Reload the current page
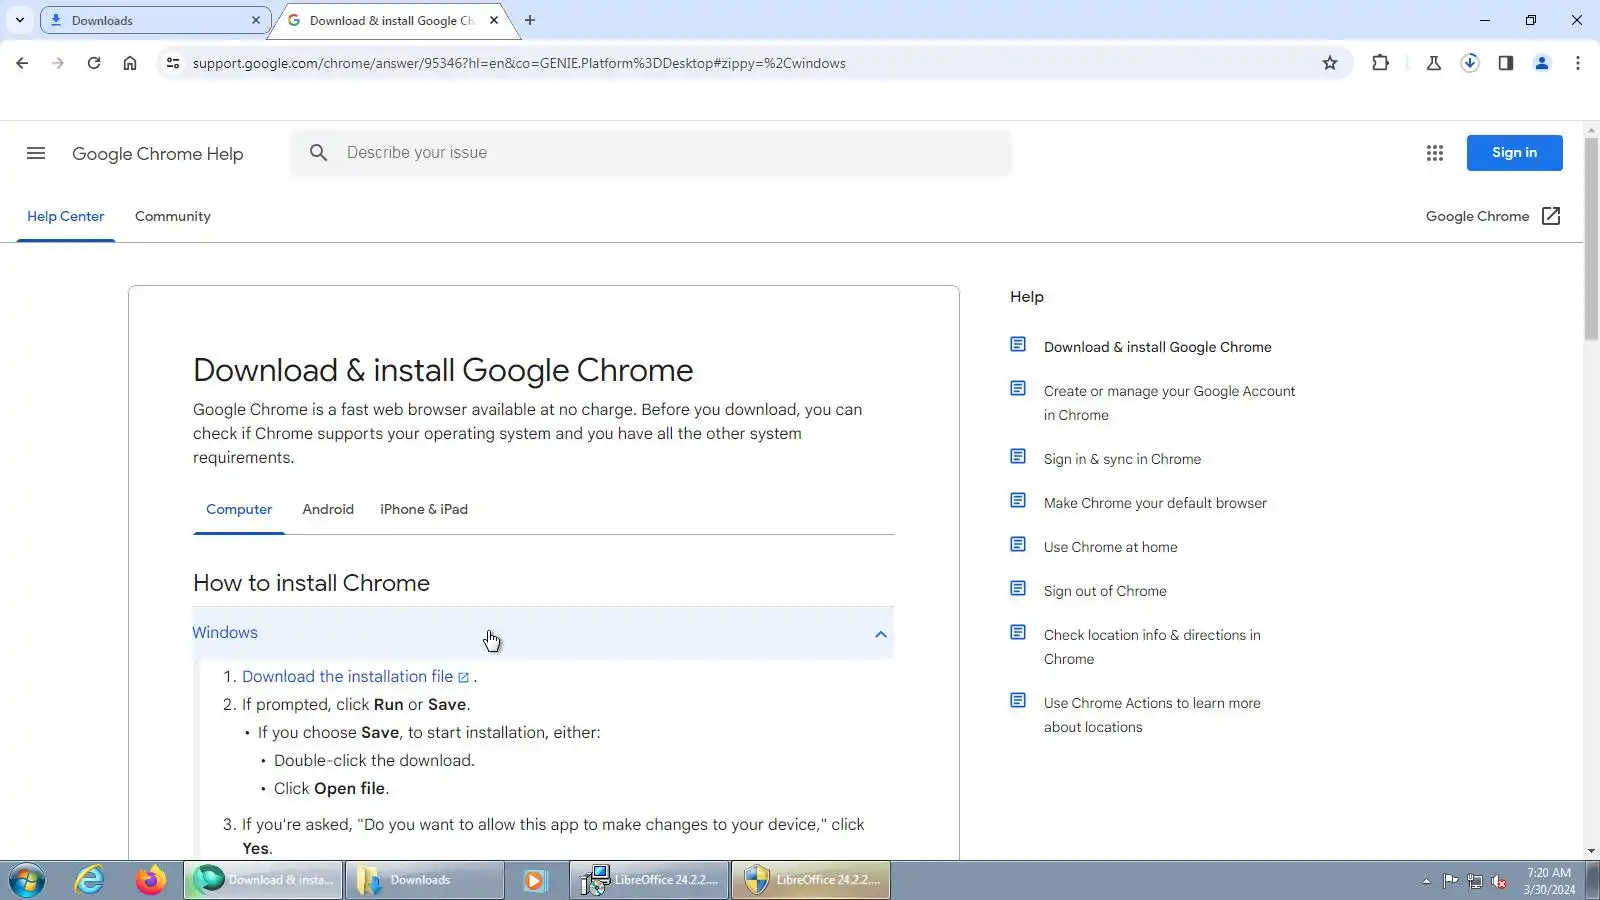The height and width of the screenshot is (900, 1600). [x=94, y=63]
